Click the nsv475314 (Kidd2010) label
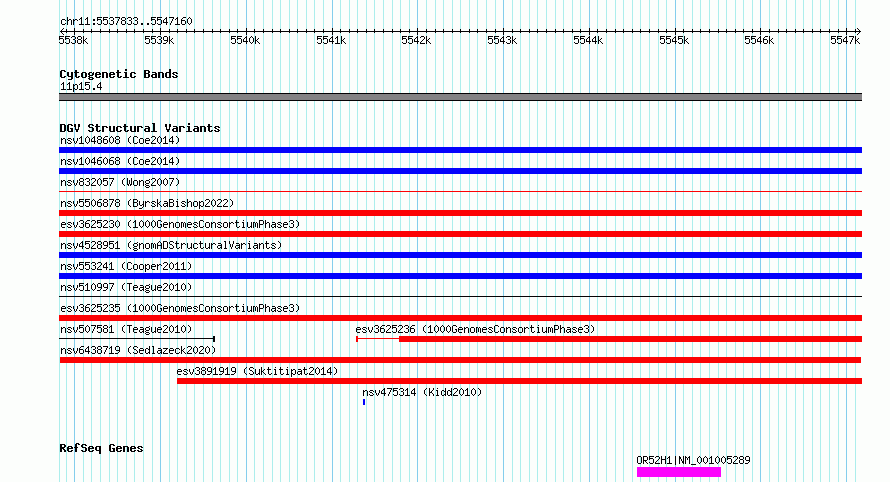The height and width of the screenshot is (482, 890). point(422,392)
